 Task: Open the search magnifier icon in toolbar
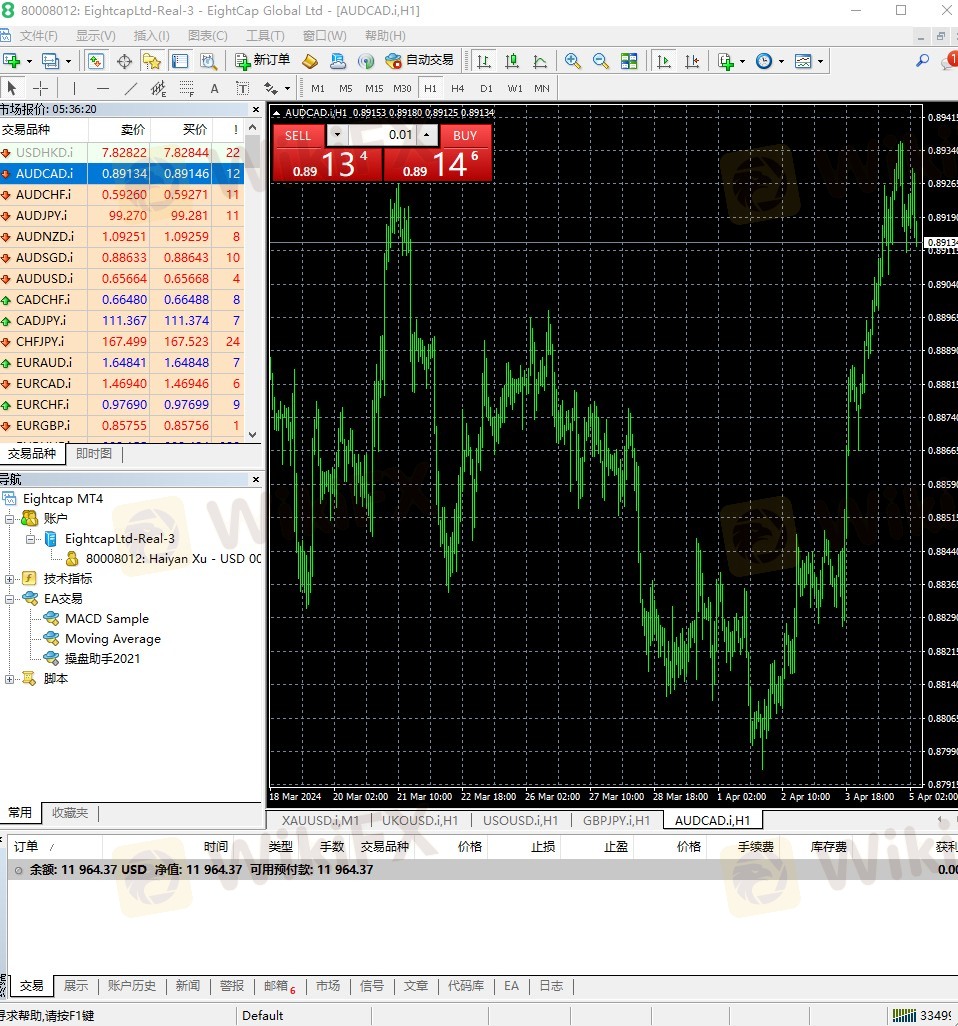click(922, 61)
